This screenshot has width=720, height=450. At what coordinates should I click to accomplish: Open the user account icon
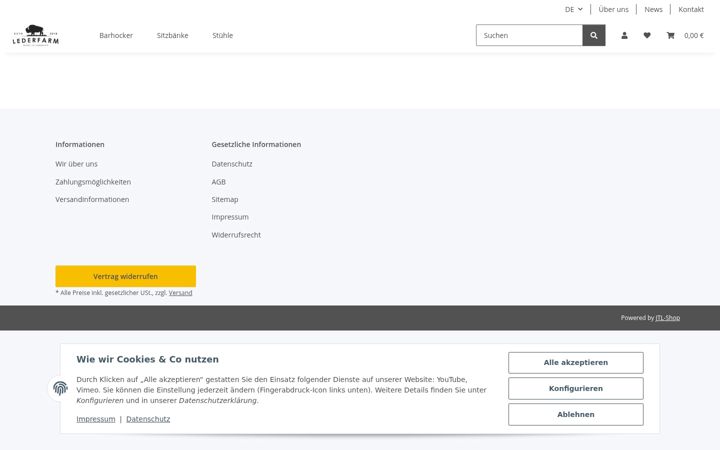tap(624, 35)
